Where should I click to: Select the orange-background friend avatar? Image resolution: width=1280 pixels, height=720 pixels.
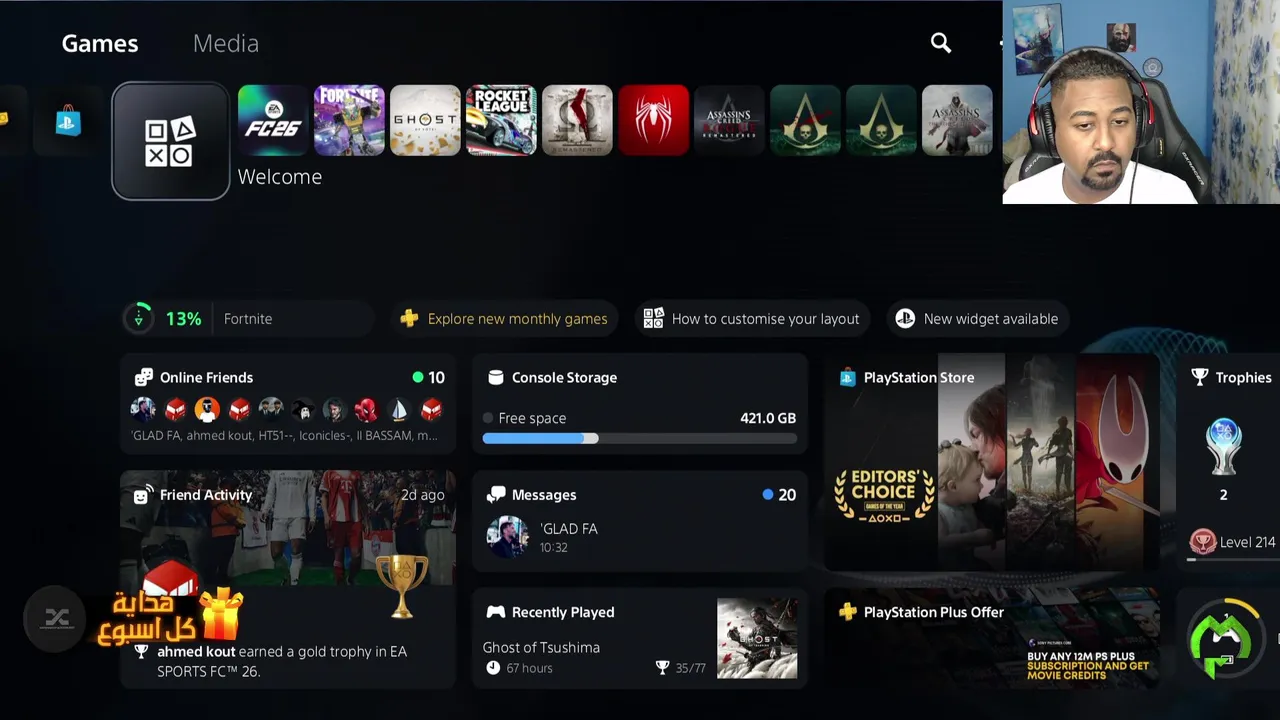(x=207, y=408)
